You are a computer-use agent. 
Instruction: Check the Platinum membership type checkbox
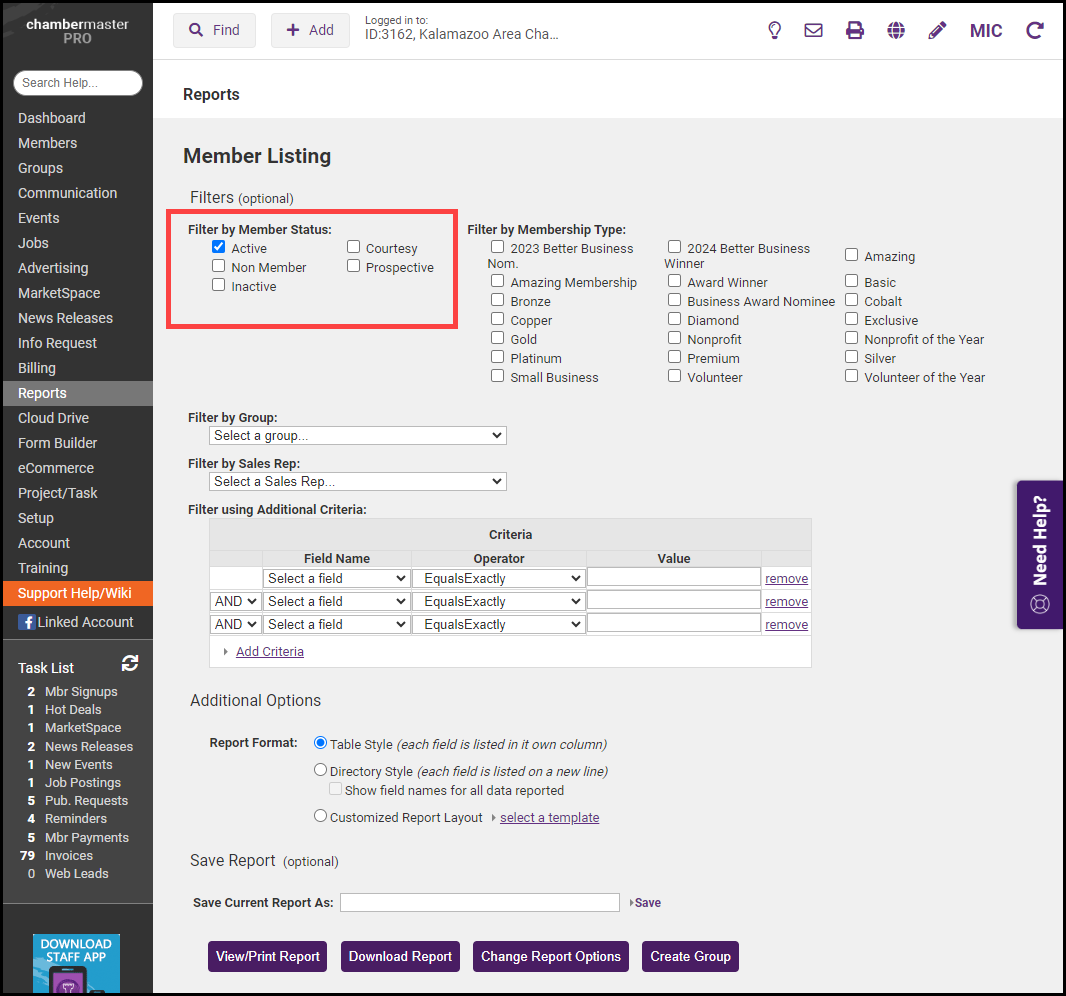click(498, 357)
